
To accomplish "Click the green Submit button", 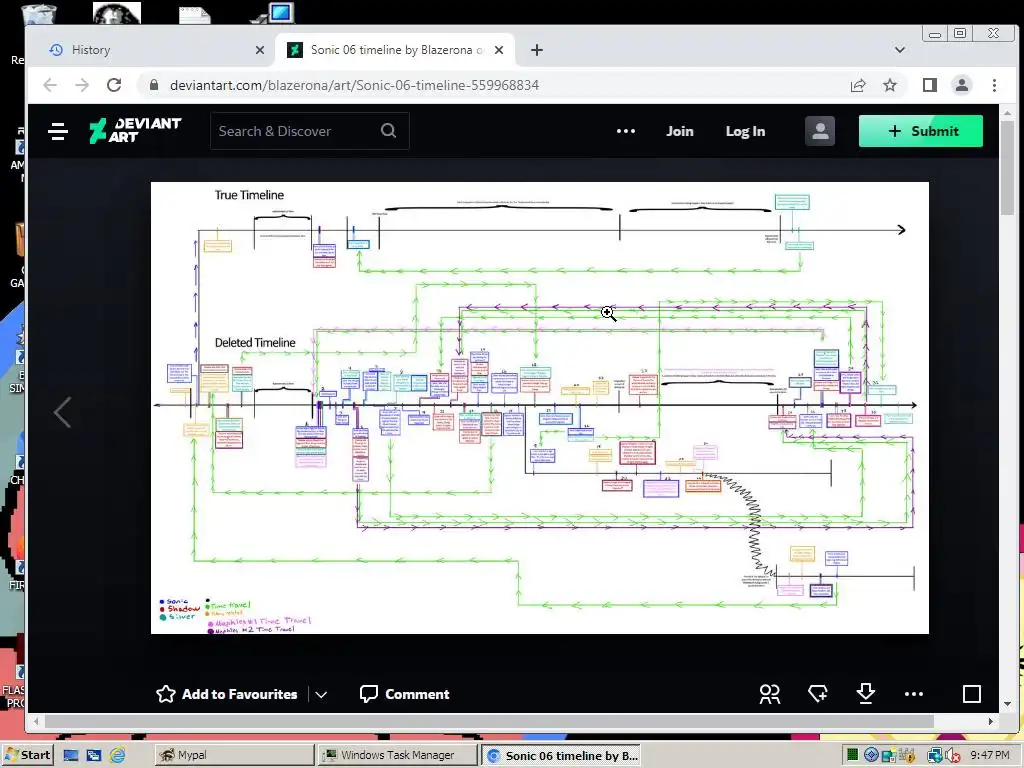I will point(920,131).
